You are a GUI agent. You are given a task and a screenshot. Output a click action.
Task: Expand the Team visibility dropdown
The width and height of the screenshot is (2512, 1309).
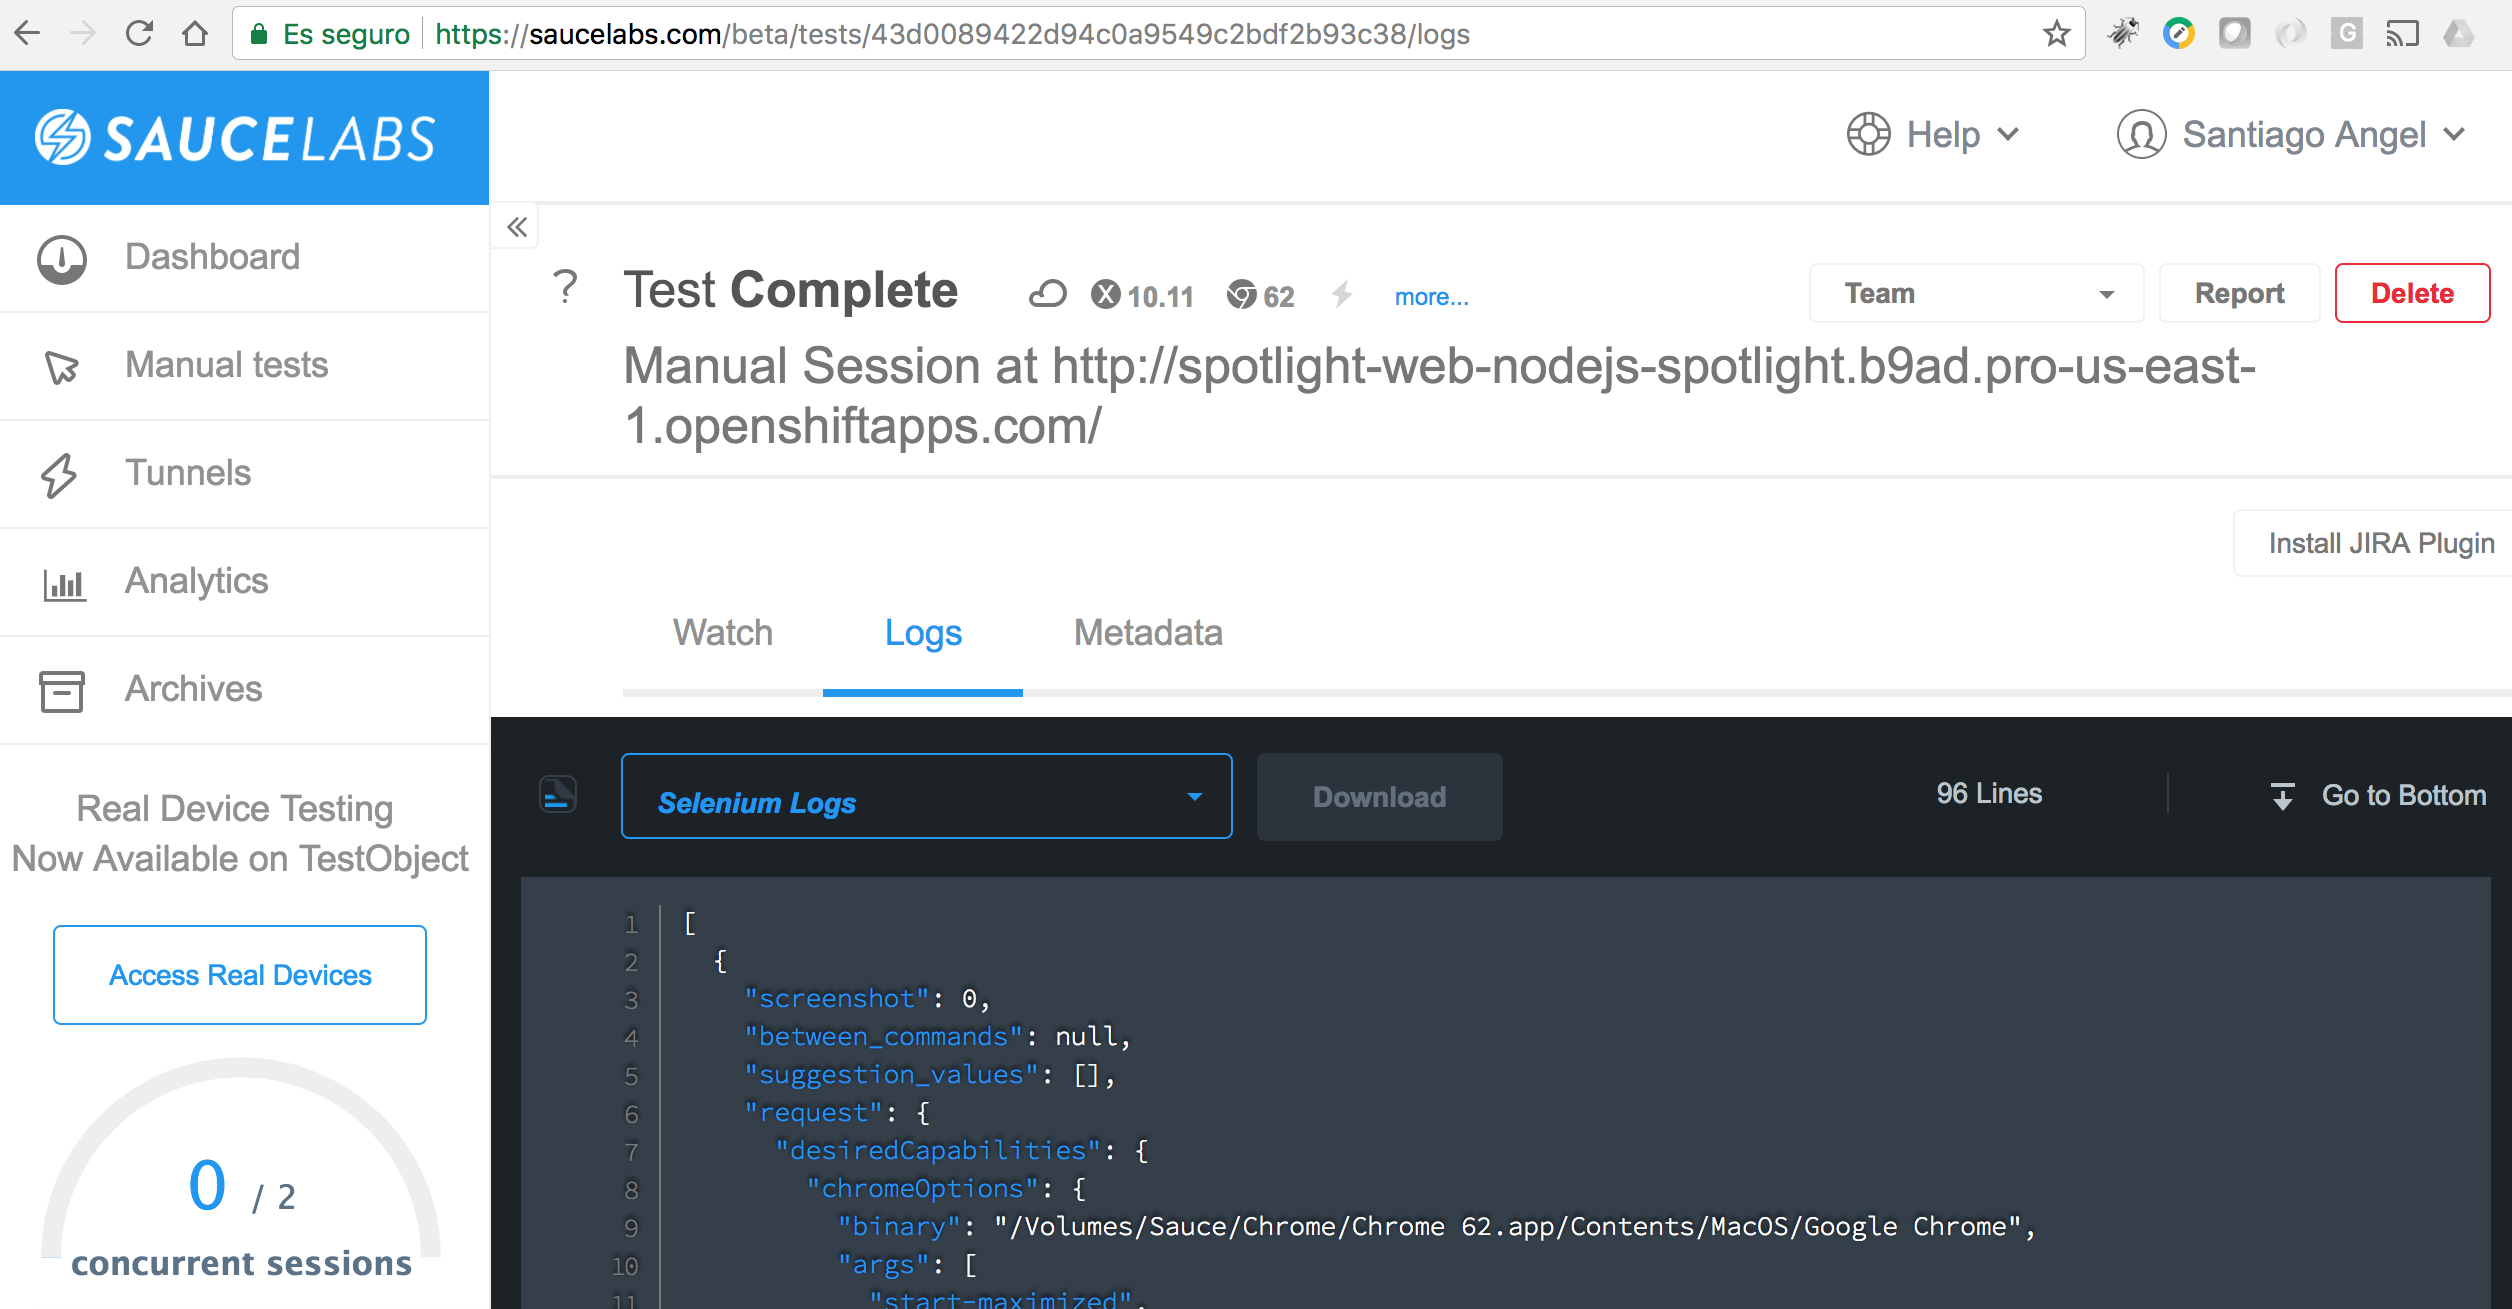point(1976,293)
